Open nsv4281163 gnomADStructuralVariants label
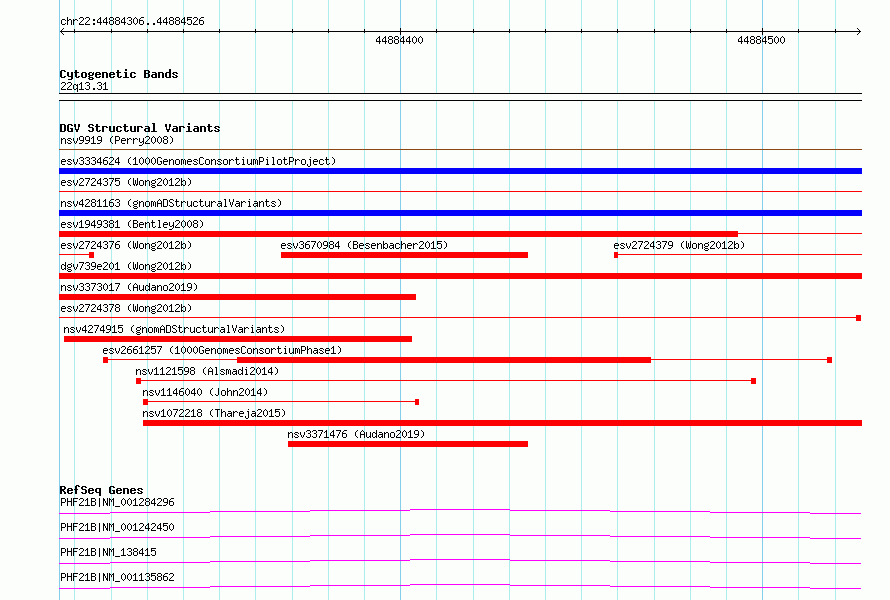This screenshot has height=600, width=890. (171, 203)
